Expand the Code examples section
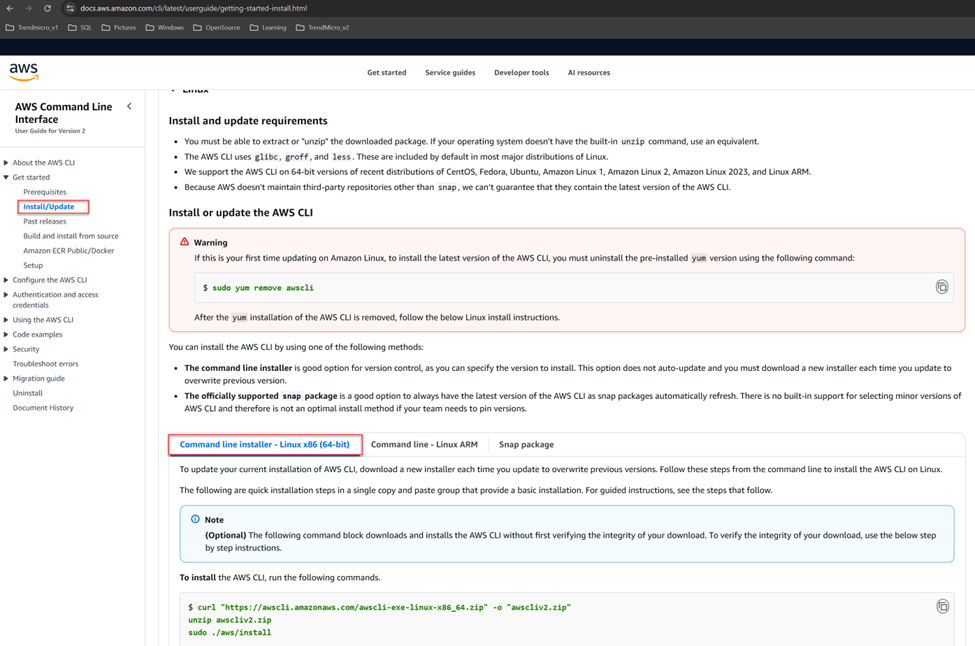 point(6,335)
